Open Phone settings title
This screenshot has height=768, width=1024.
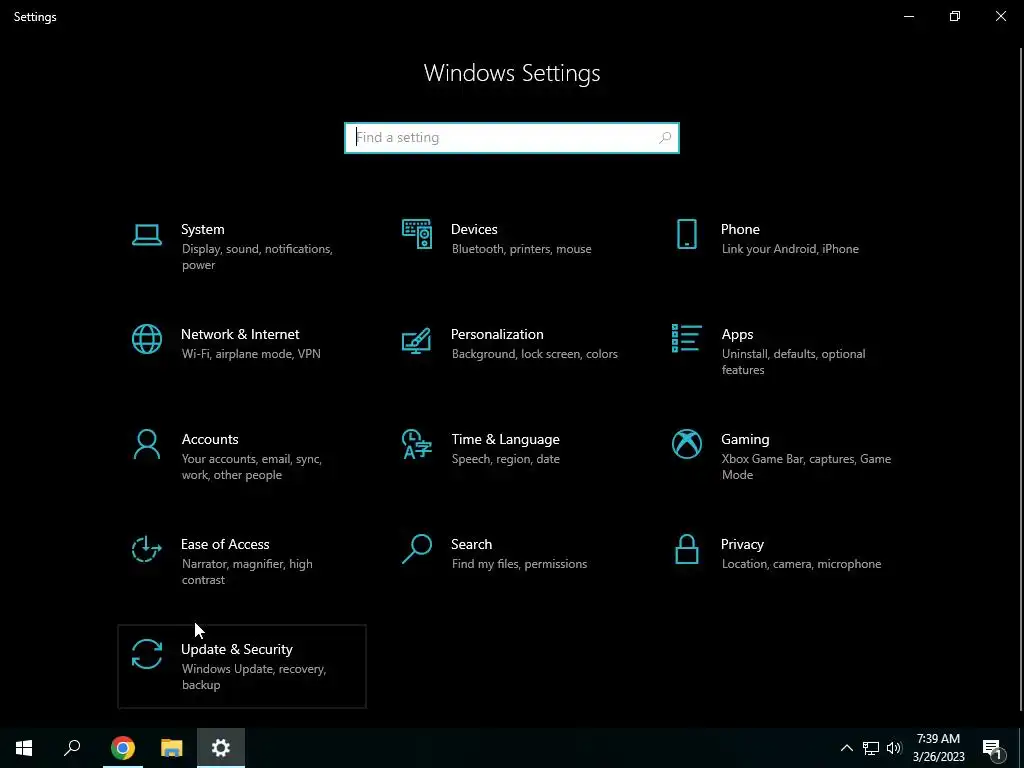[740, 229]
